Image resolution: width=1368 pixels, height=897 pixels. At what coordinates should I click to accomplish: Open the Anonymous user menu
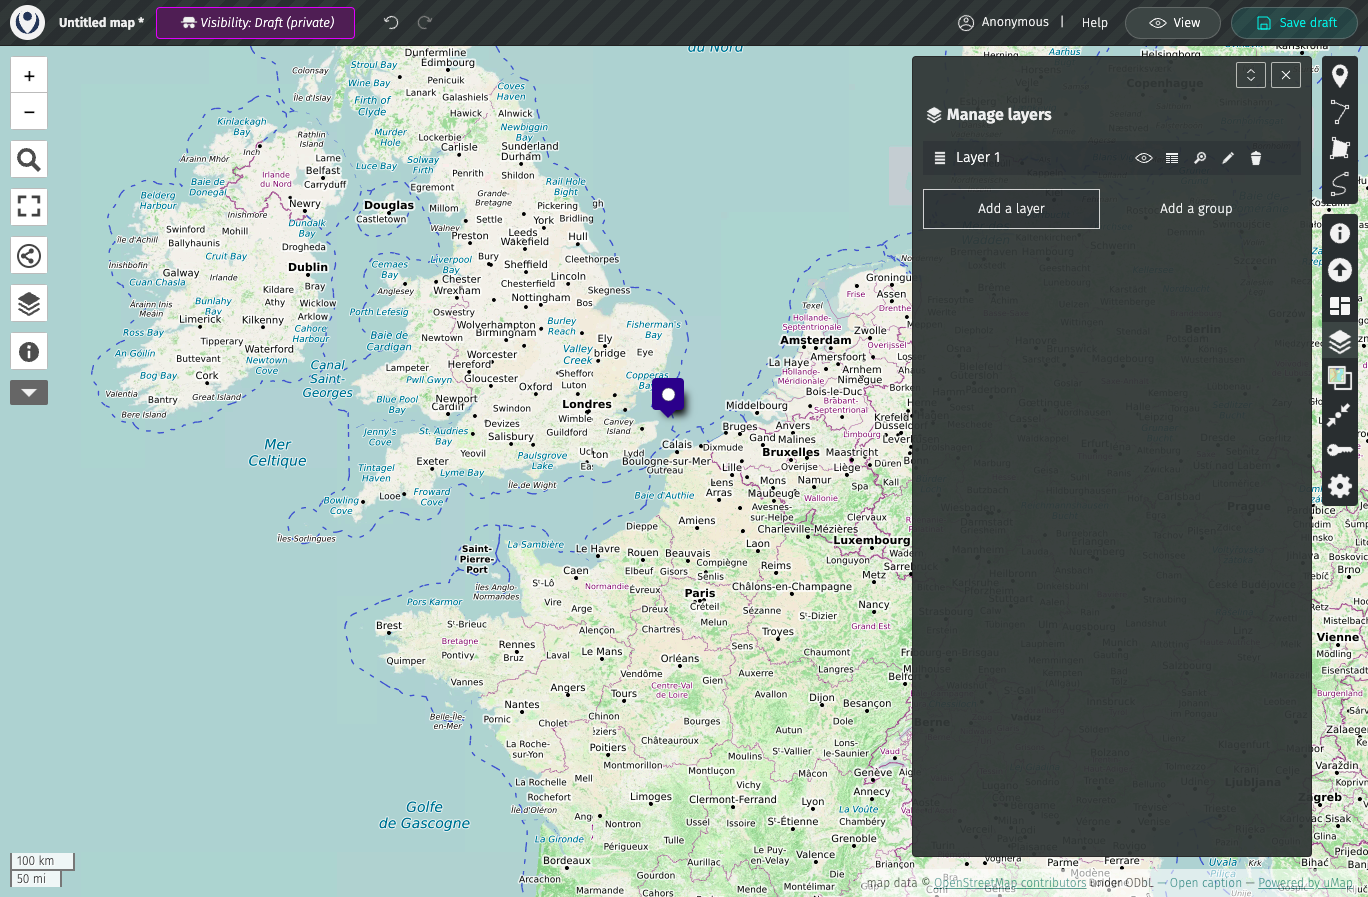click(1003, 22)
